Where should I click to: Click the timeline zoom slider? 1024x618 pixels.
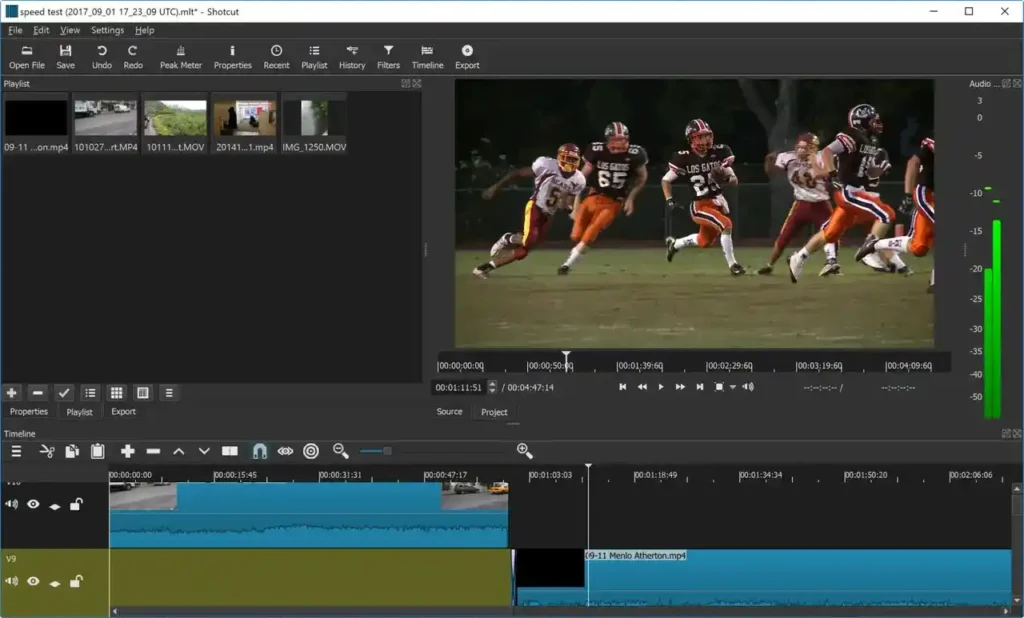click(387, 451)
